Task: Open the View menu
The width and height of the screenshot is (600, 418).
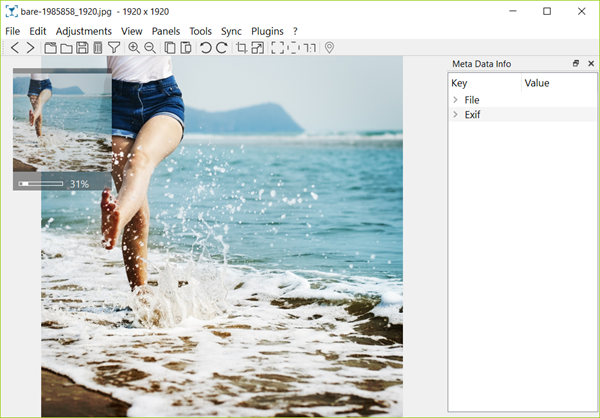Action: [132, 31]
